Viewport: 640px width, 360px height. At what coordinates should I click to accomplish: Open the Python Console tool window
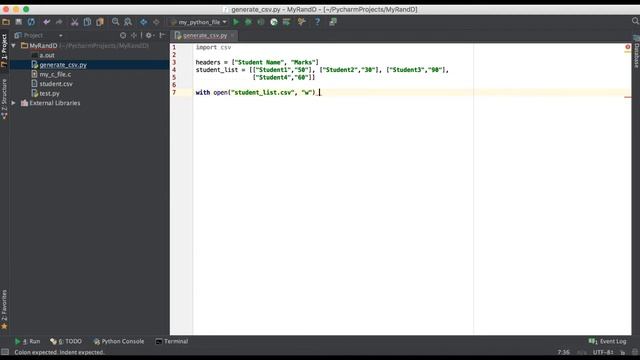(119, 341)
